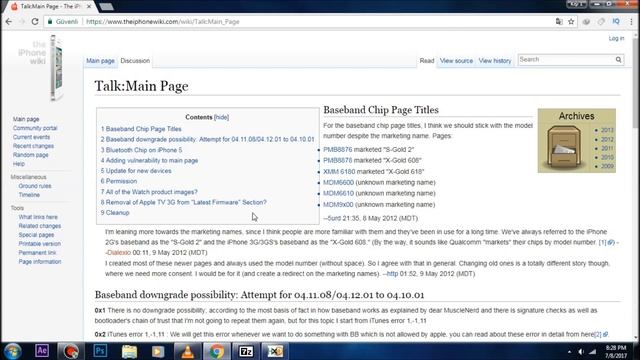This screenshot has width=640, height=360.
Task: Open the Chrome three-dot menu
Action: point(631,22)
